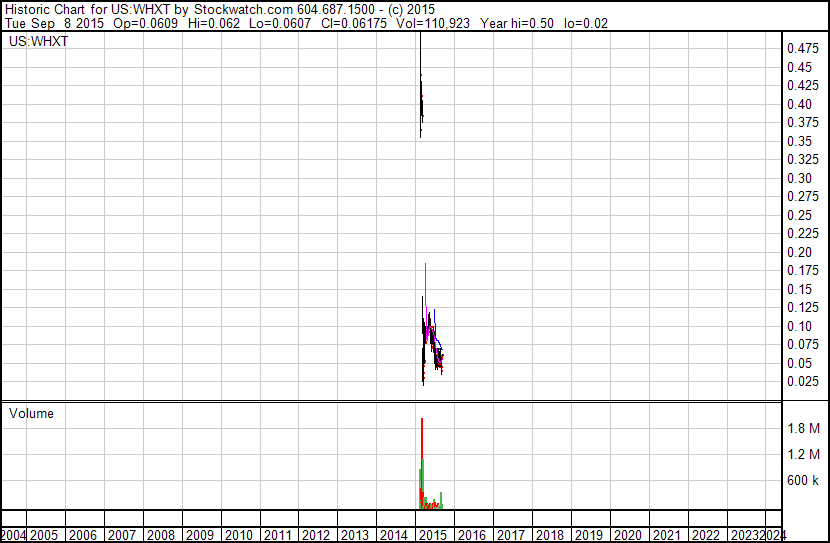830x543 pixels.
Task: Click the Cl=0.06175 closing price value
Action: (x=354, y=23)
